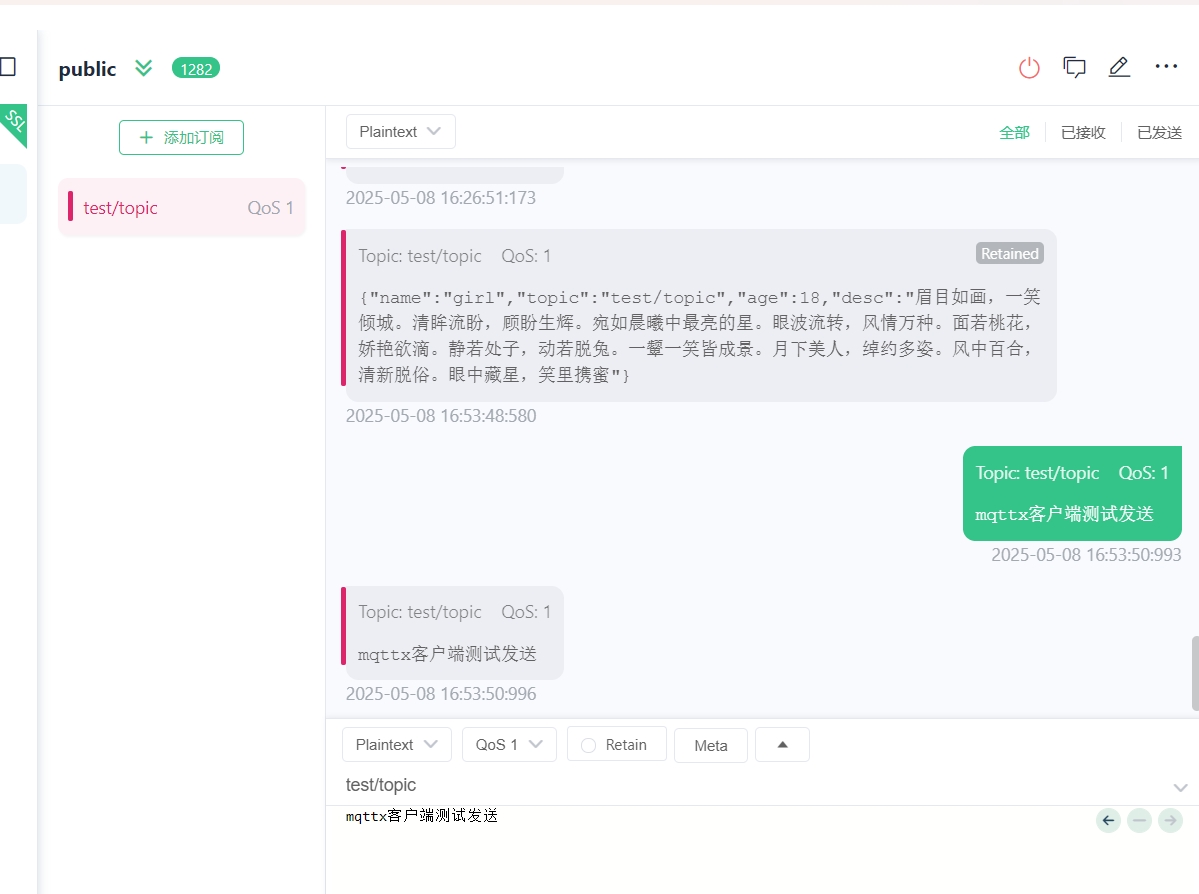Viewport: 1199px width, 894px height.
Task: Expand the public connection chevron
Action: [x=143, y=68]
